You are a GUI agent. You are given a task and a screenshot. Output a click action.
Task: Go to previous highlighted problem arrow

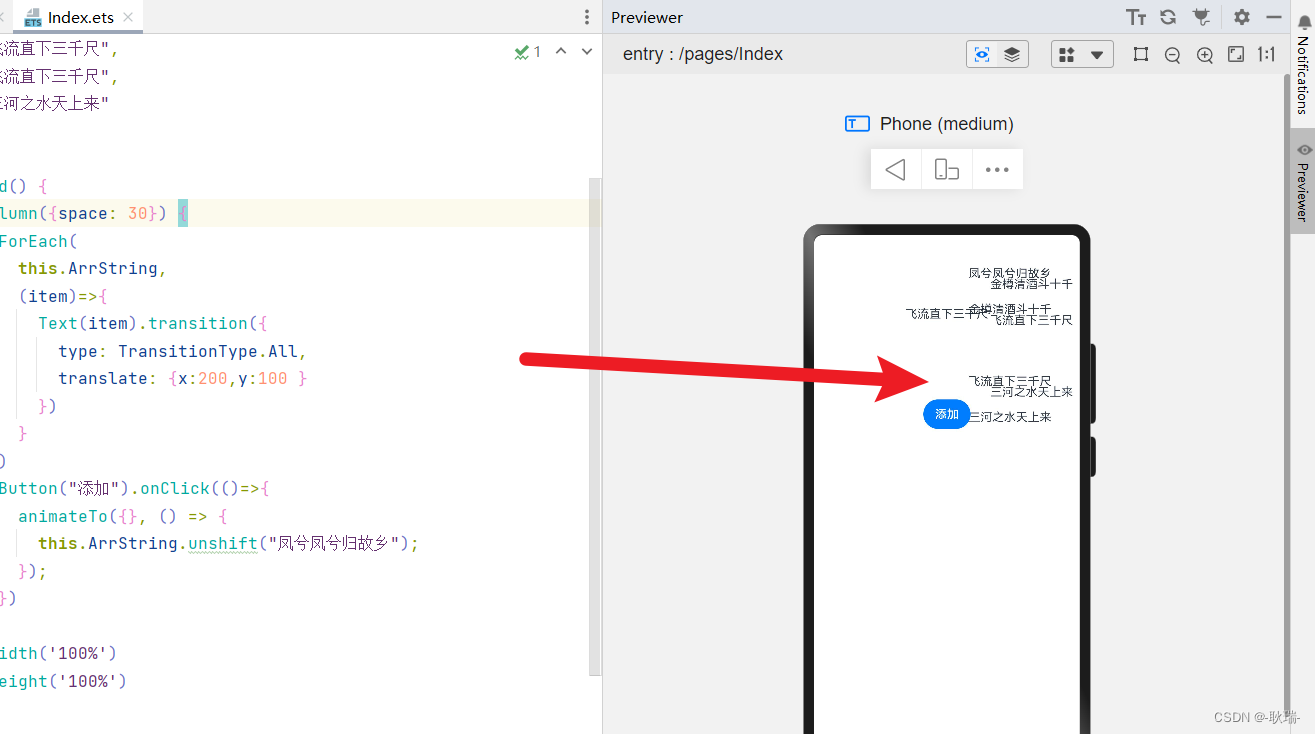pyautogui.click(x=561, y=52)
